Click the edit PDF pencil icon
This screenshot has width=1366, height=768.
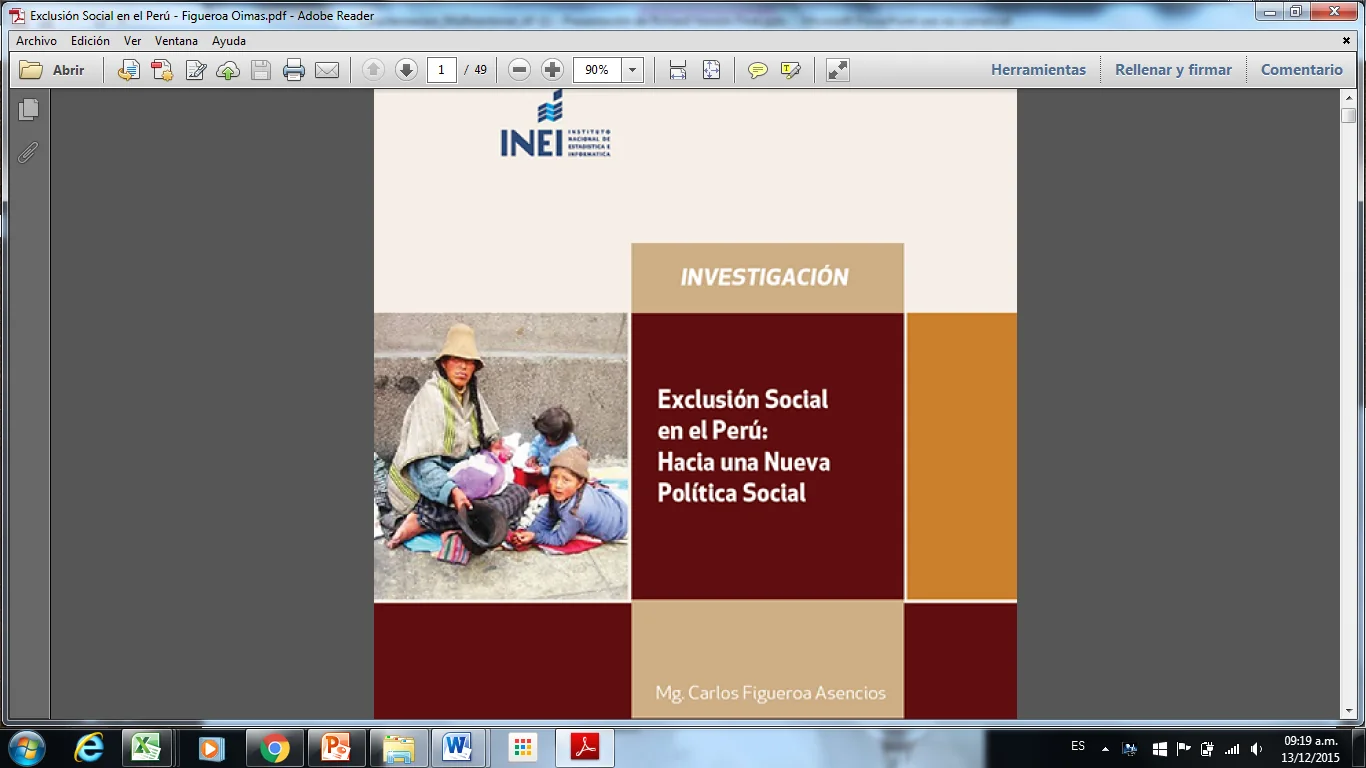click(x=195, y=70)
